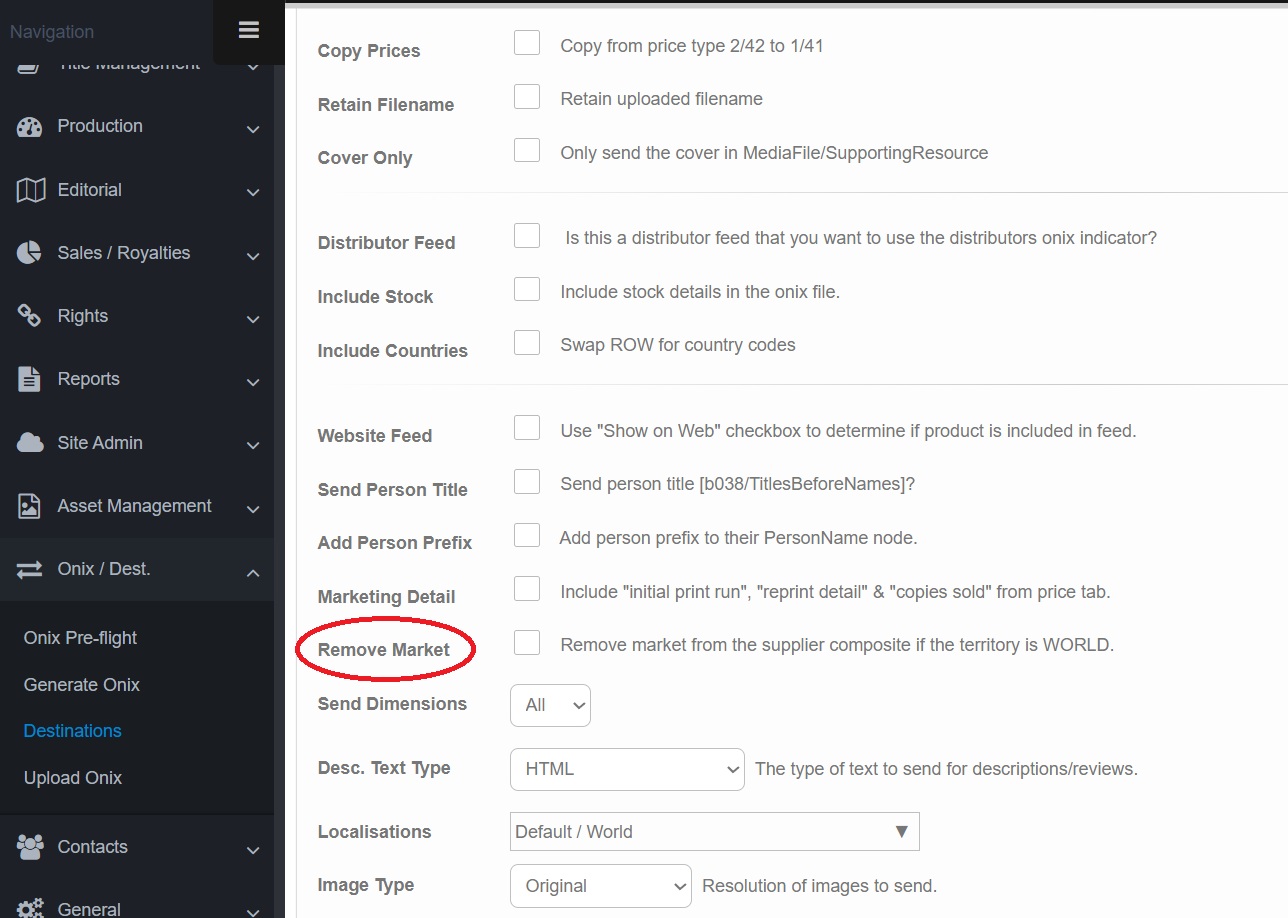Click the Reports document icon
The width and height of the screenshot is (1288, 918).
click(30, 379)
